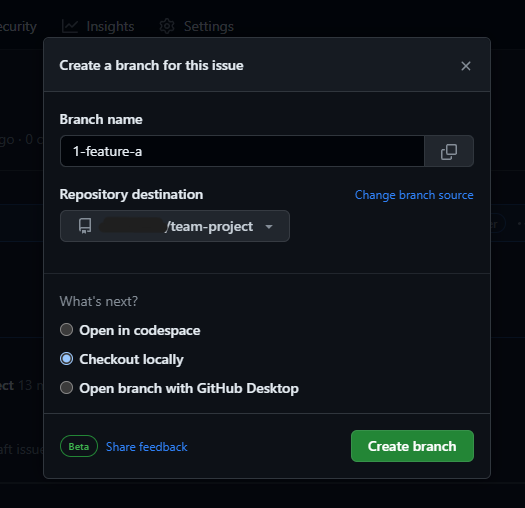Expand the team-project repository dropdown
The image size is (525, 508).
(175, 226)
